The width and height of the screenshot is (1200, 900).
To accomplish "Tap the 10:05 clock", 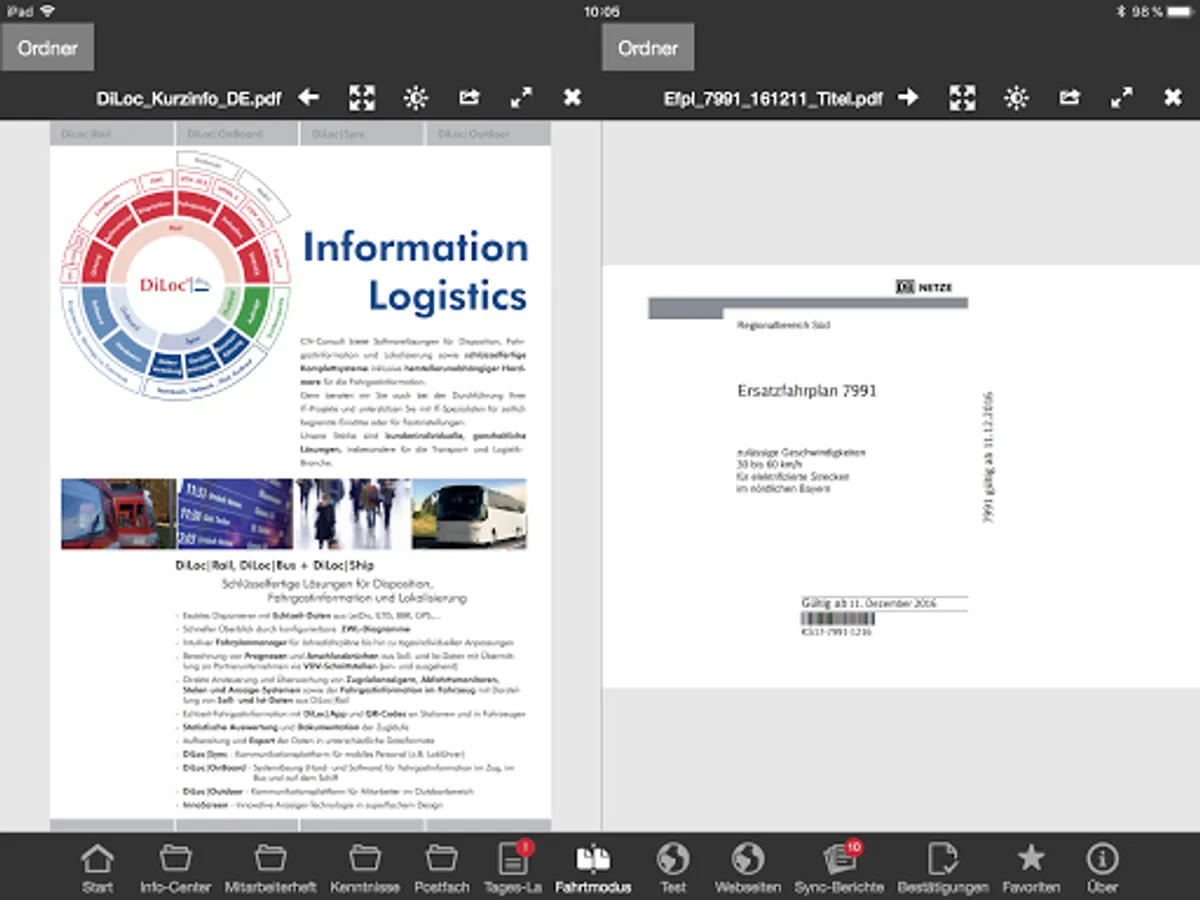I will (601, 11).
